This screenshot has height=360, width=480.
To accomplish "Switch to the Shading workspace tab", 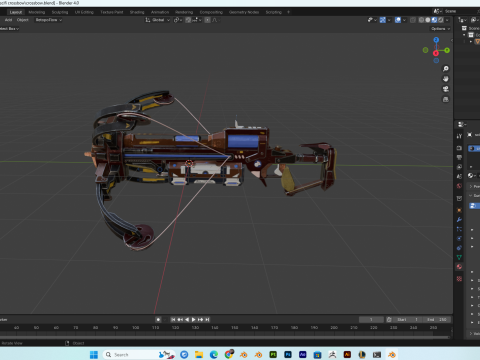I will point(137,12).
